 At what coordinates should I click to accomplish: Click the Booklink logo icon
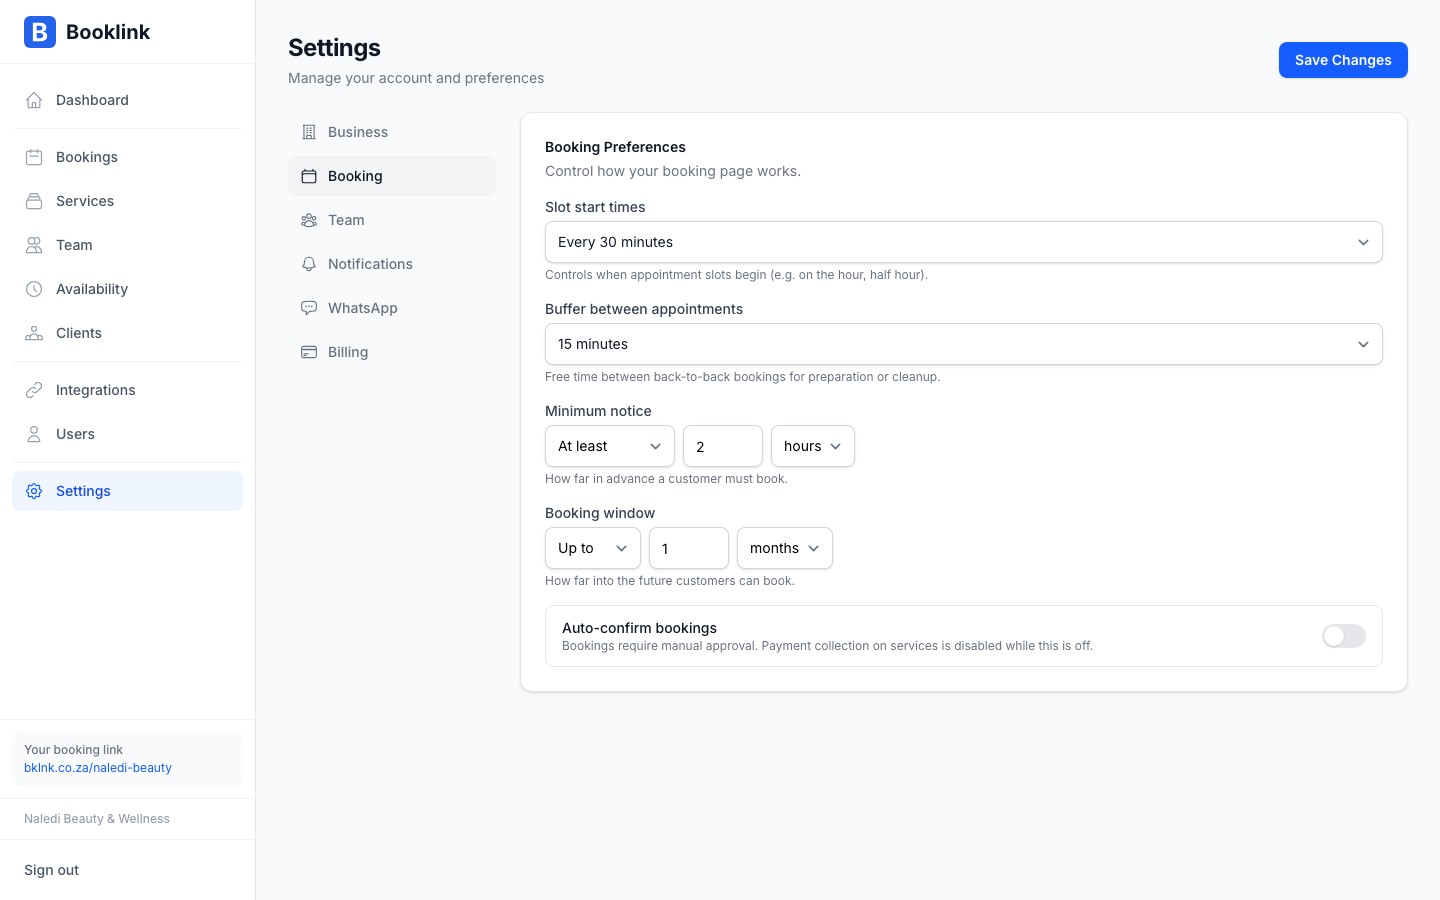click(40, 32)
